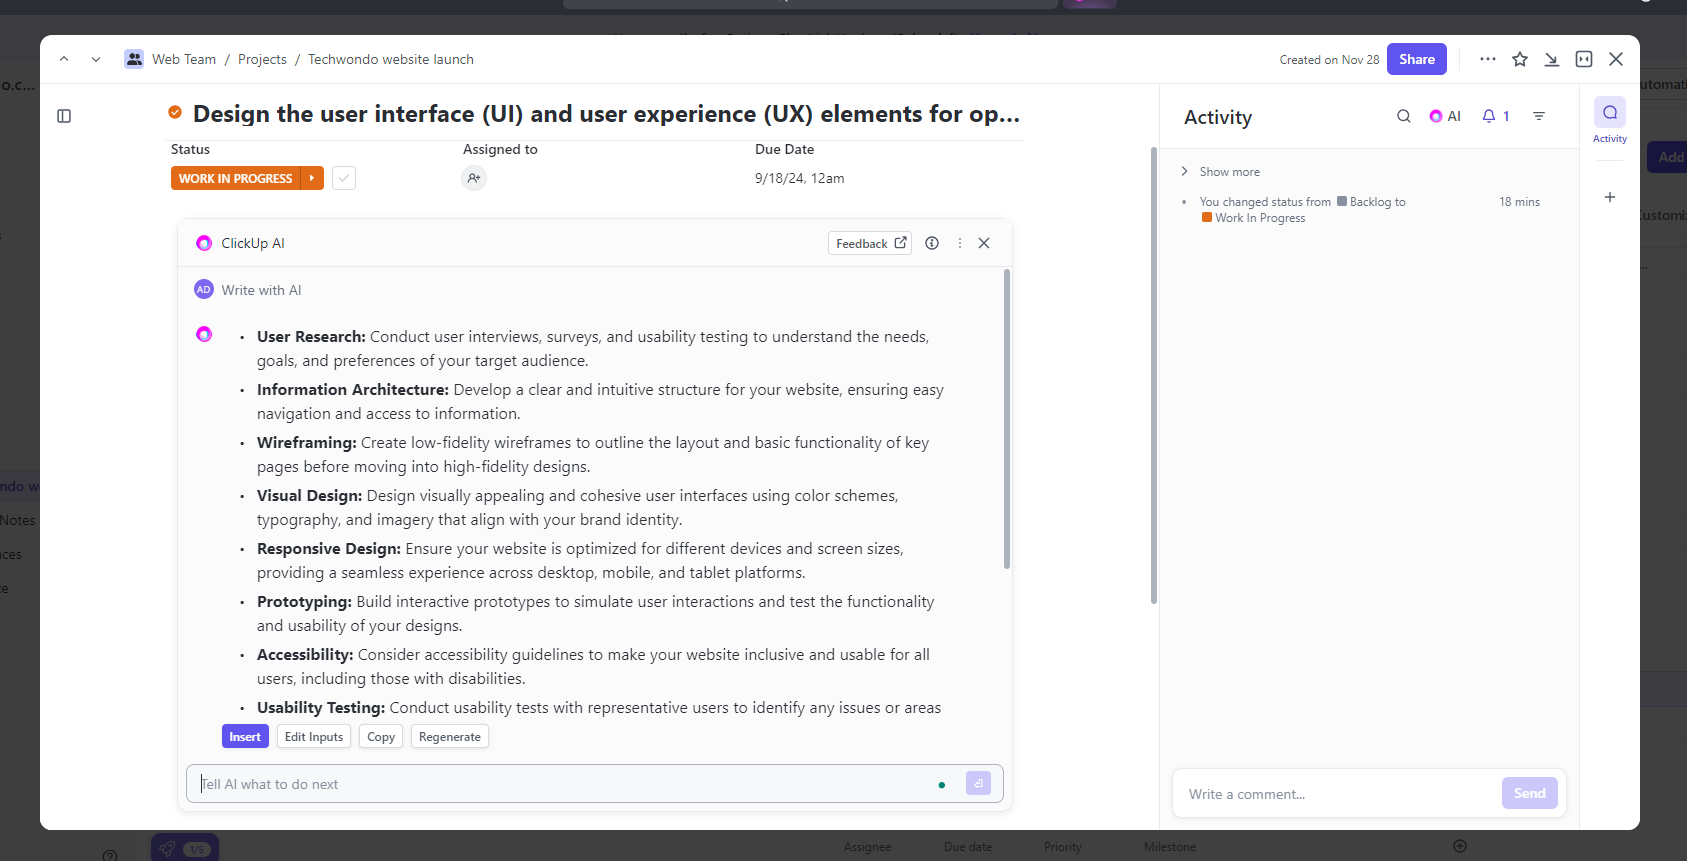Toggle the left sidebar panel

coord(64,116)
